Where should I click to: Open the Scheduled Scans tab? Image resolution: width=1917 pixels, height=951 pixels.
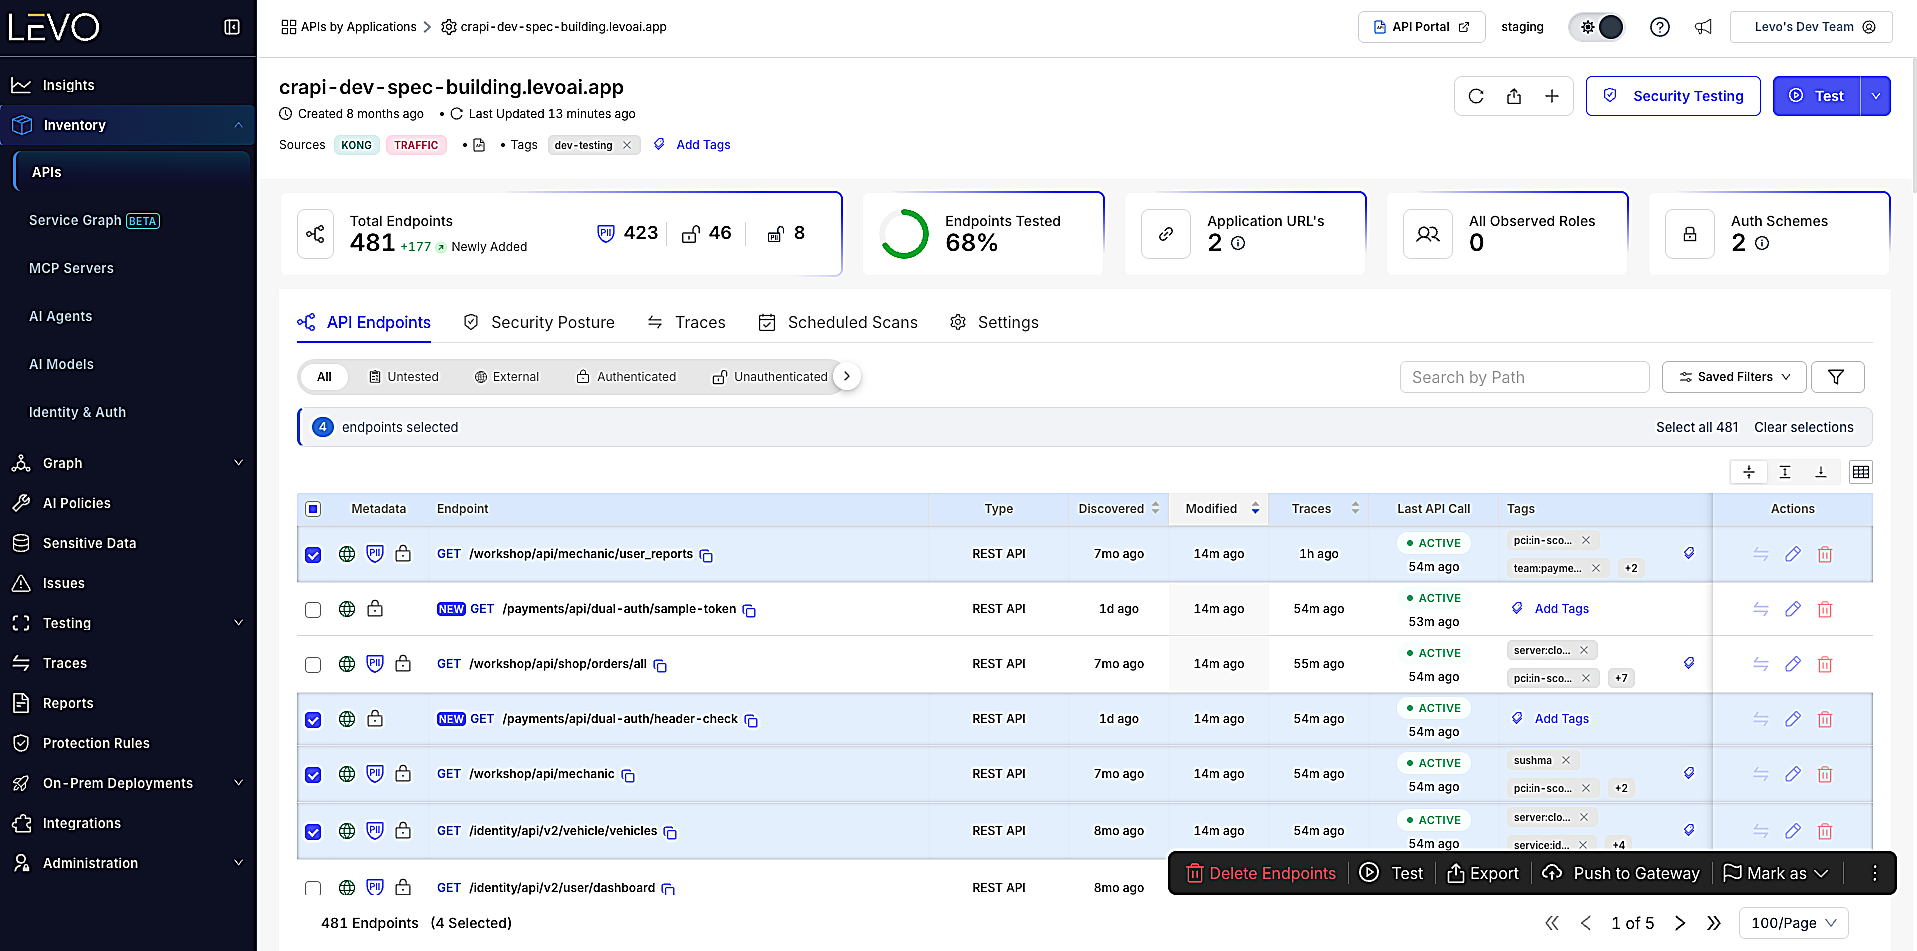pos(838,322)
